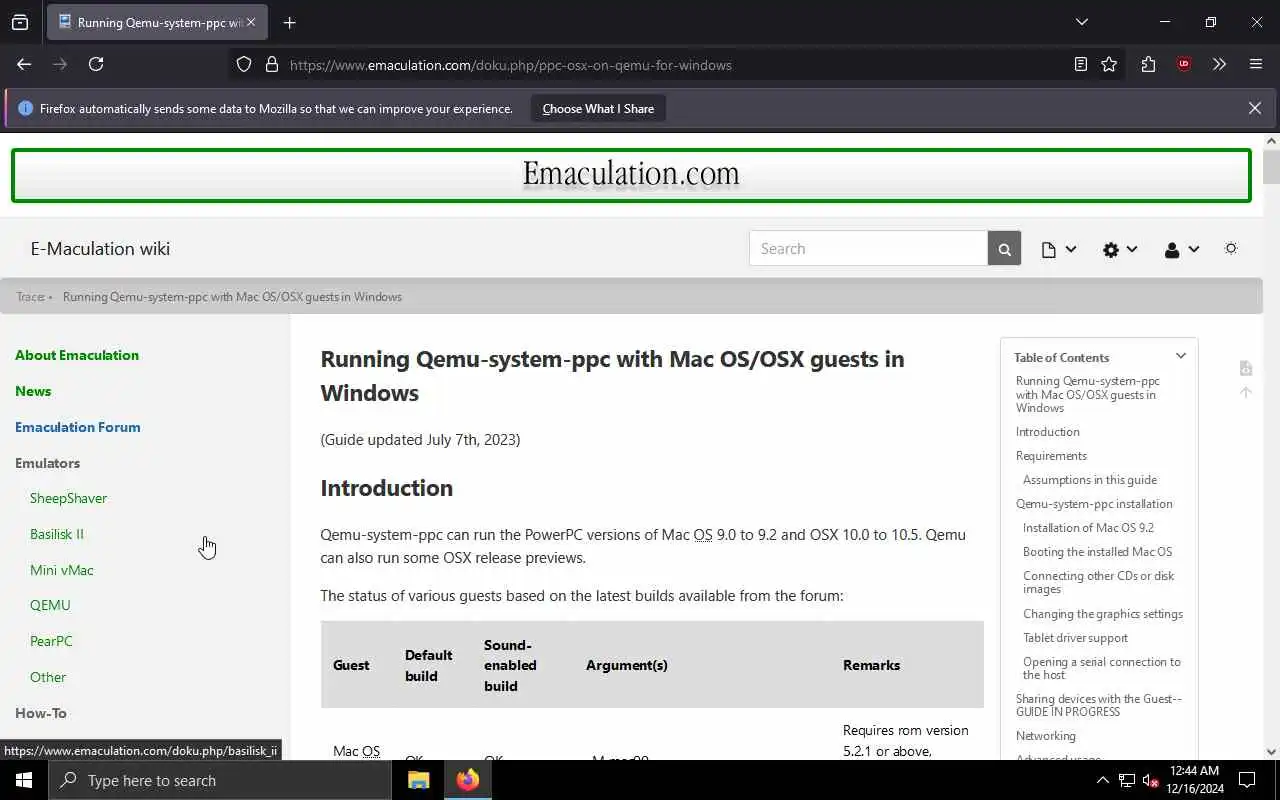View site security padlock info

pyautogui.click(x=271, y=64)
